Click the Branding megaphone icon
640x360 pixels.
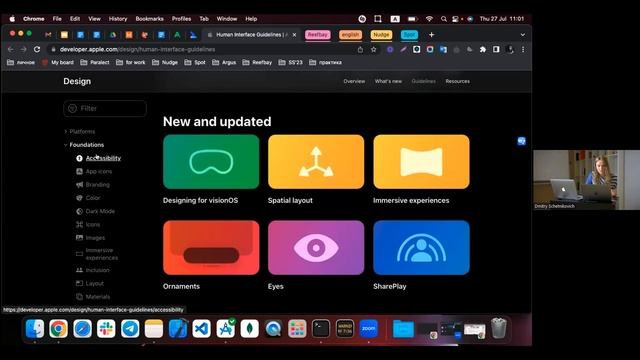tap(79, 184)
